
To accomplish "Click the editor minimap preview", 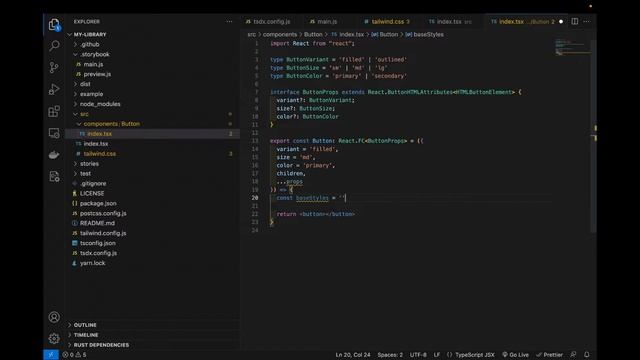I will pyautogui.click(x=572, y=47).
